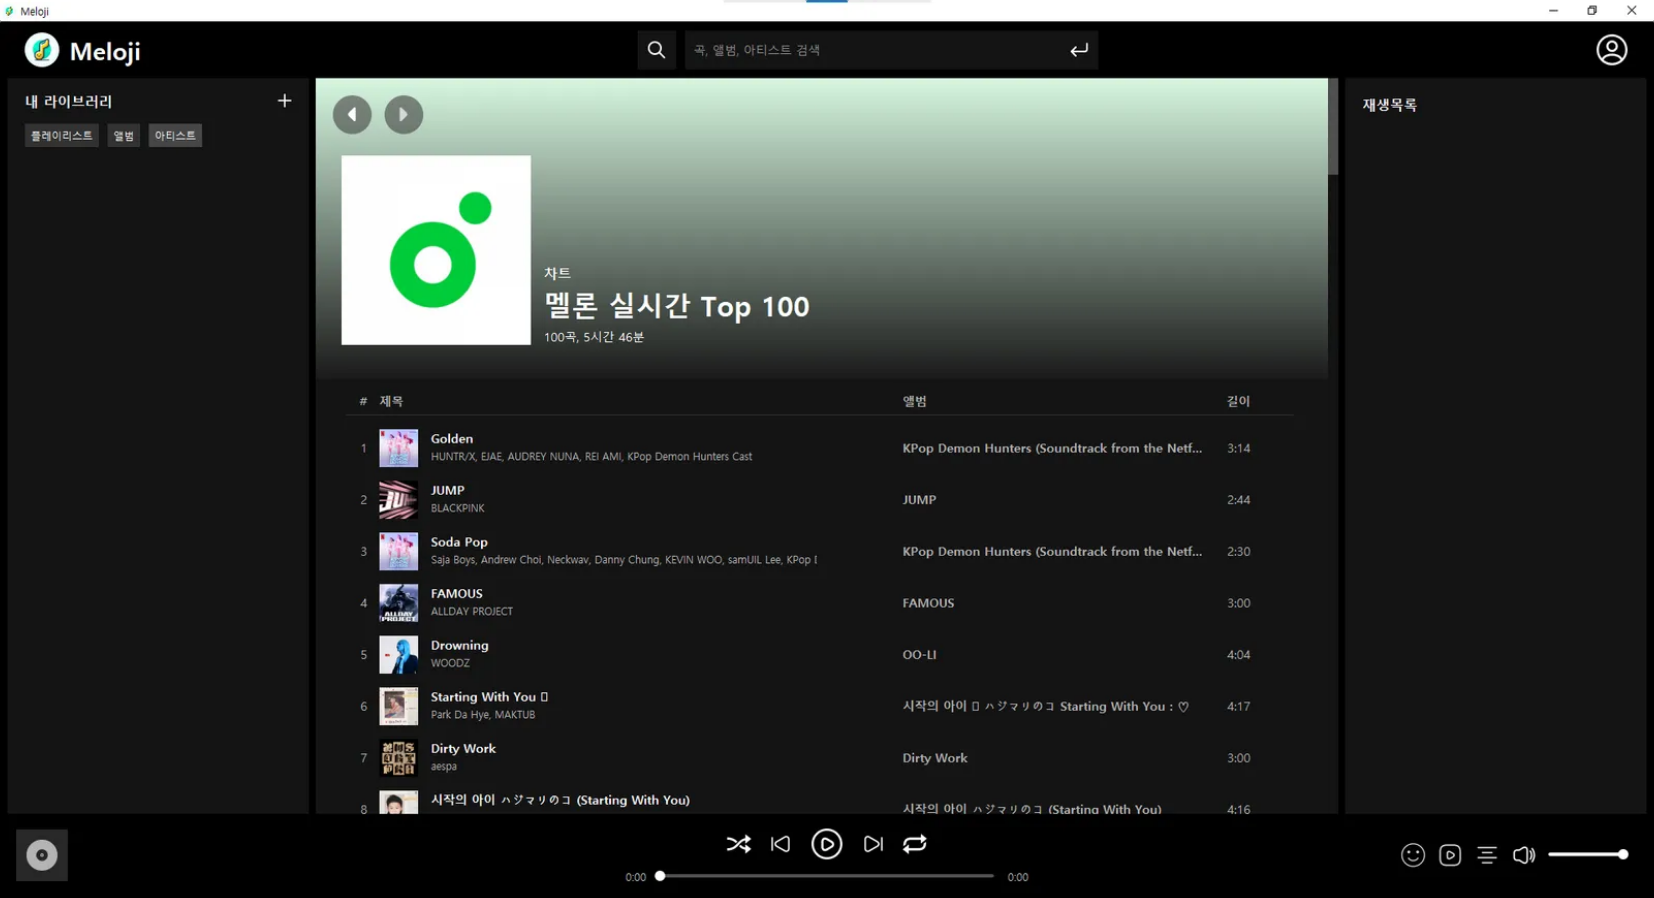Click JUMP album art thumbnail
The width and height of the screenshot is (1654, 898).
(398, 500)
